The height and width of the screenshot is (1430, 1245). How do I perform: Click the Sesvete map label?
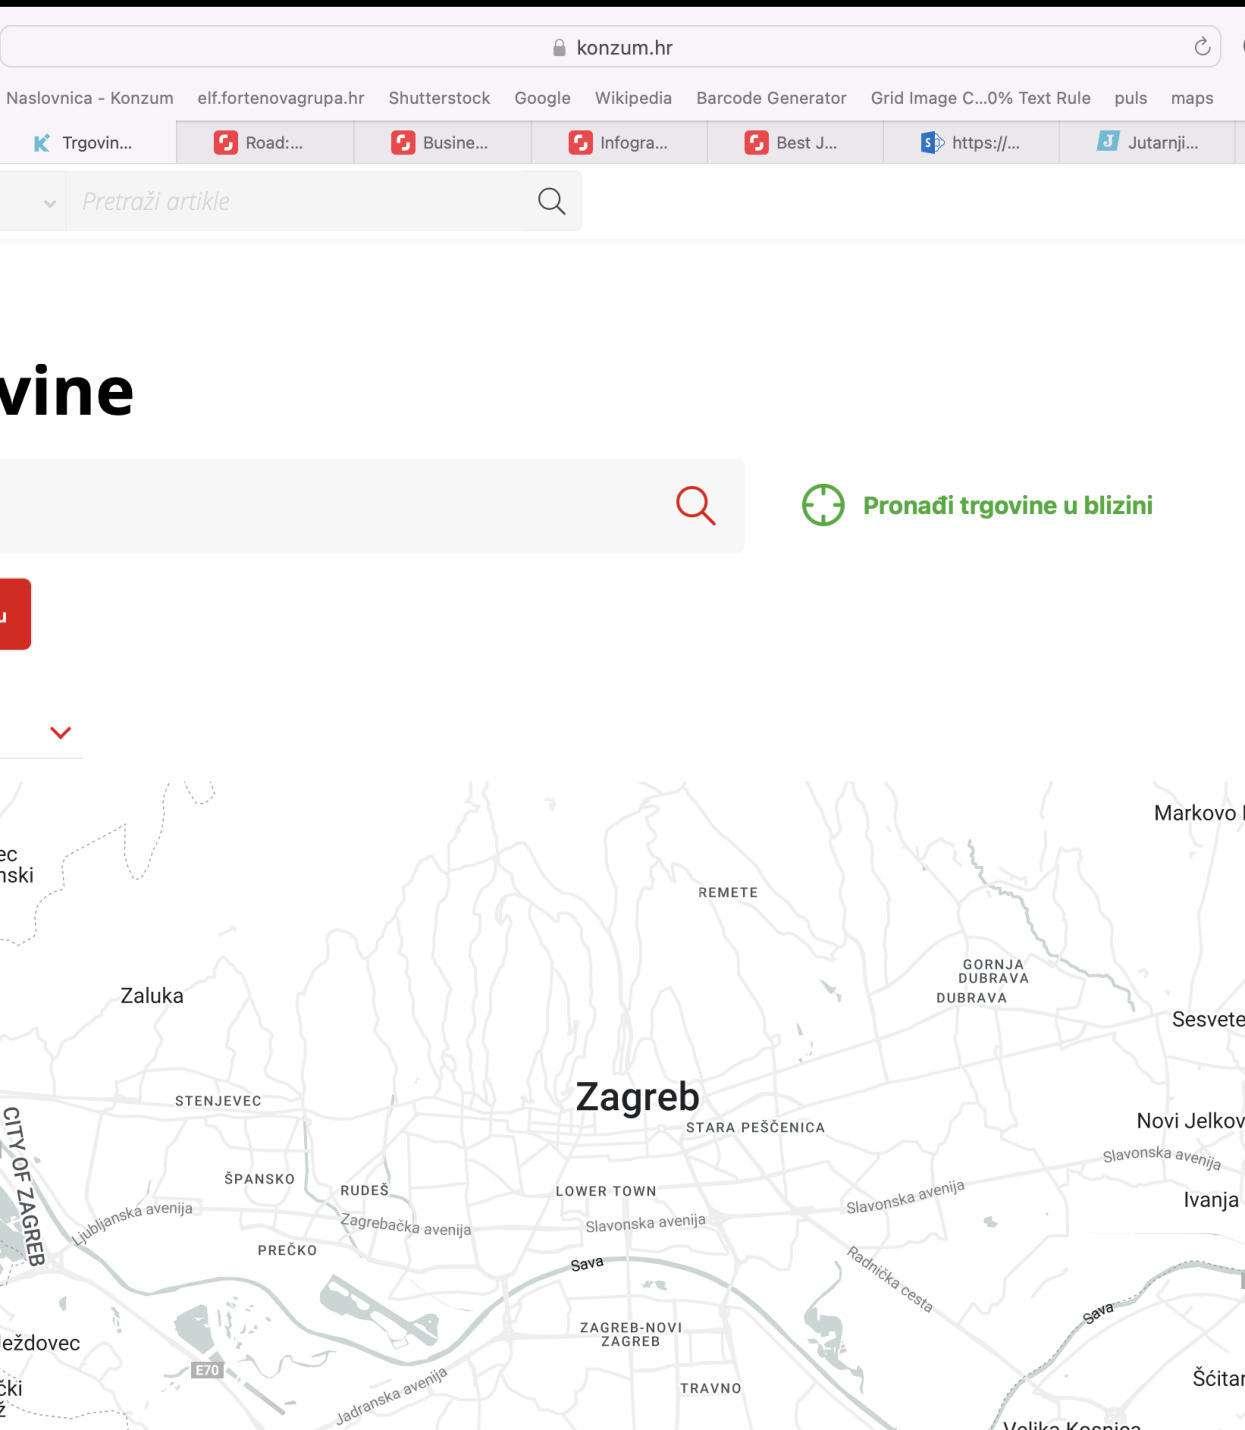click(1208, 1020)
